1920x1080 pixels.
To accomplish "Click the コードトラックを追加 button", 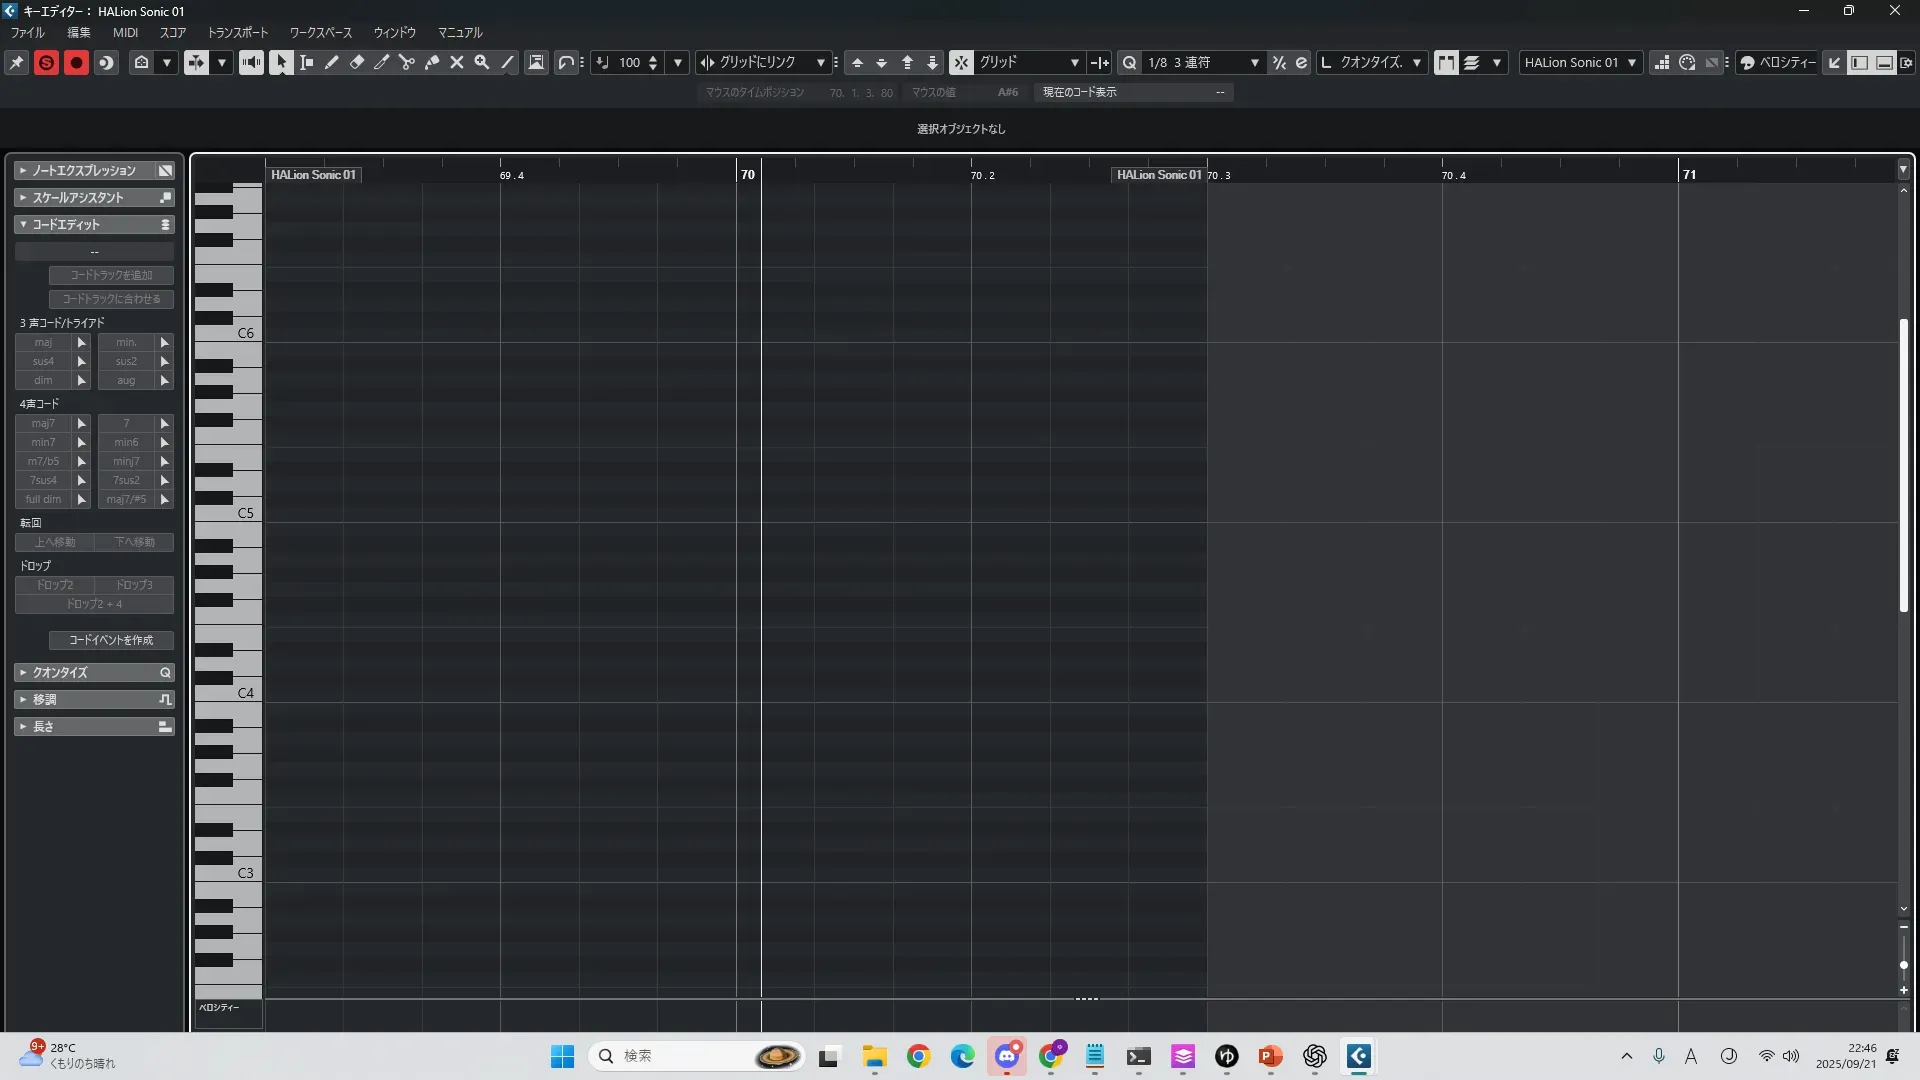I will [x=111, y=275].
